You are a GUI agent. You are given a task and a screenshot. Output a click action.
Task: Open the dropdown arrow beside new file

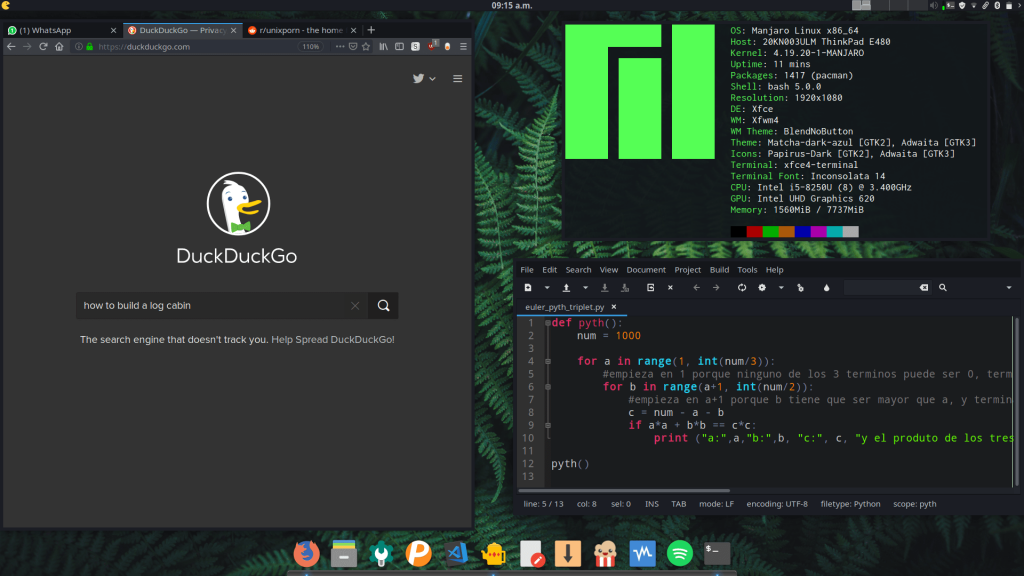pos(546,288)
